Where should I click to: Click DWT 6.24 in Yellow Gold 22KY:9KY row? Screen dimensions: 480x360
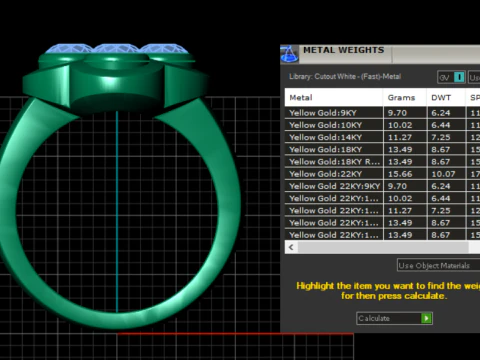[x=441, y=186]
